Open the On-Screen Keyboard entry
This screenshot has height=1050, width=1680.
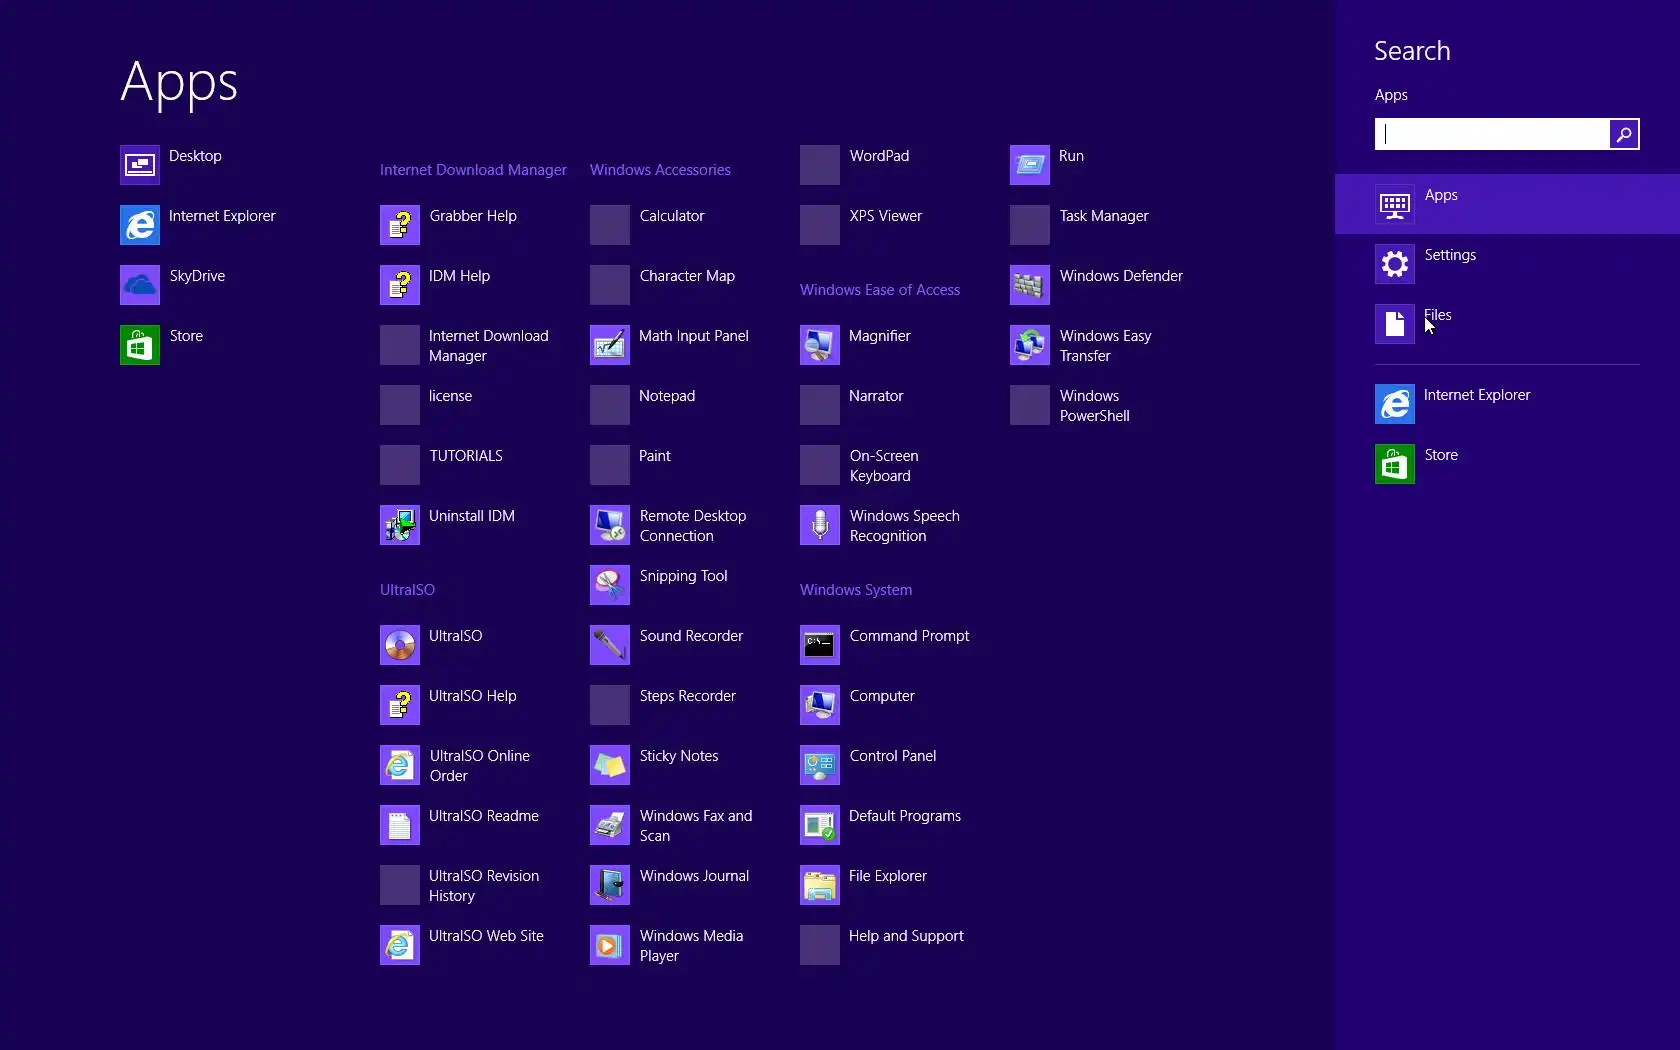pyautogui.click(x=859, y=465)
